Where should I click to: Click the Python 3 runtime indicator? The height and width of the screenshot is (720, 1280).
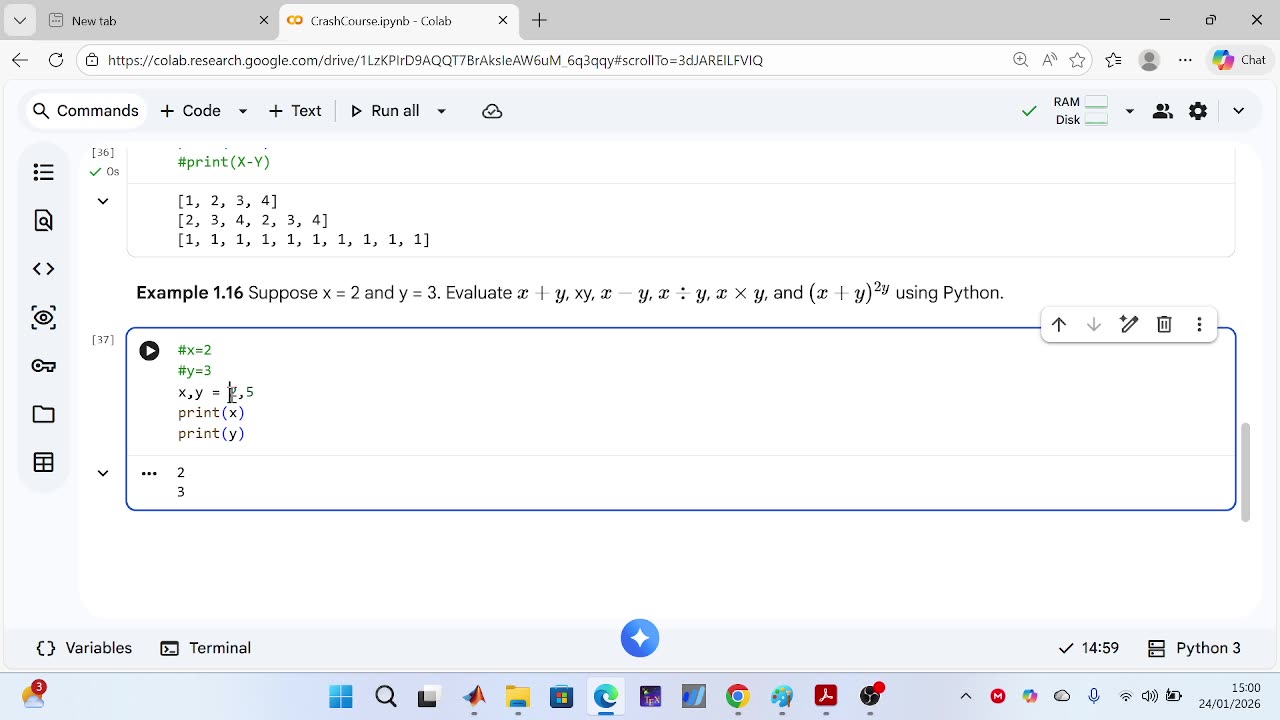pos(1194,648)
